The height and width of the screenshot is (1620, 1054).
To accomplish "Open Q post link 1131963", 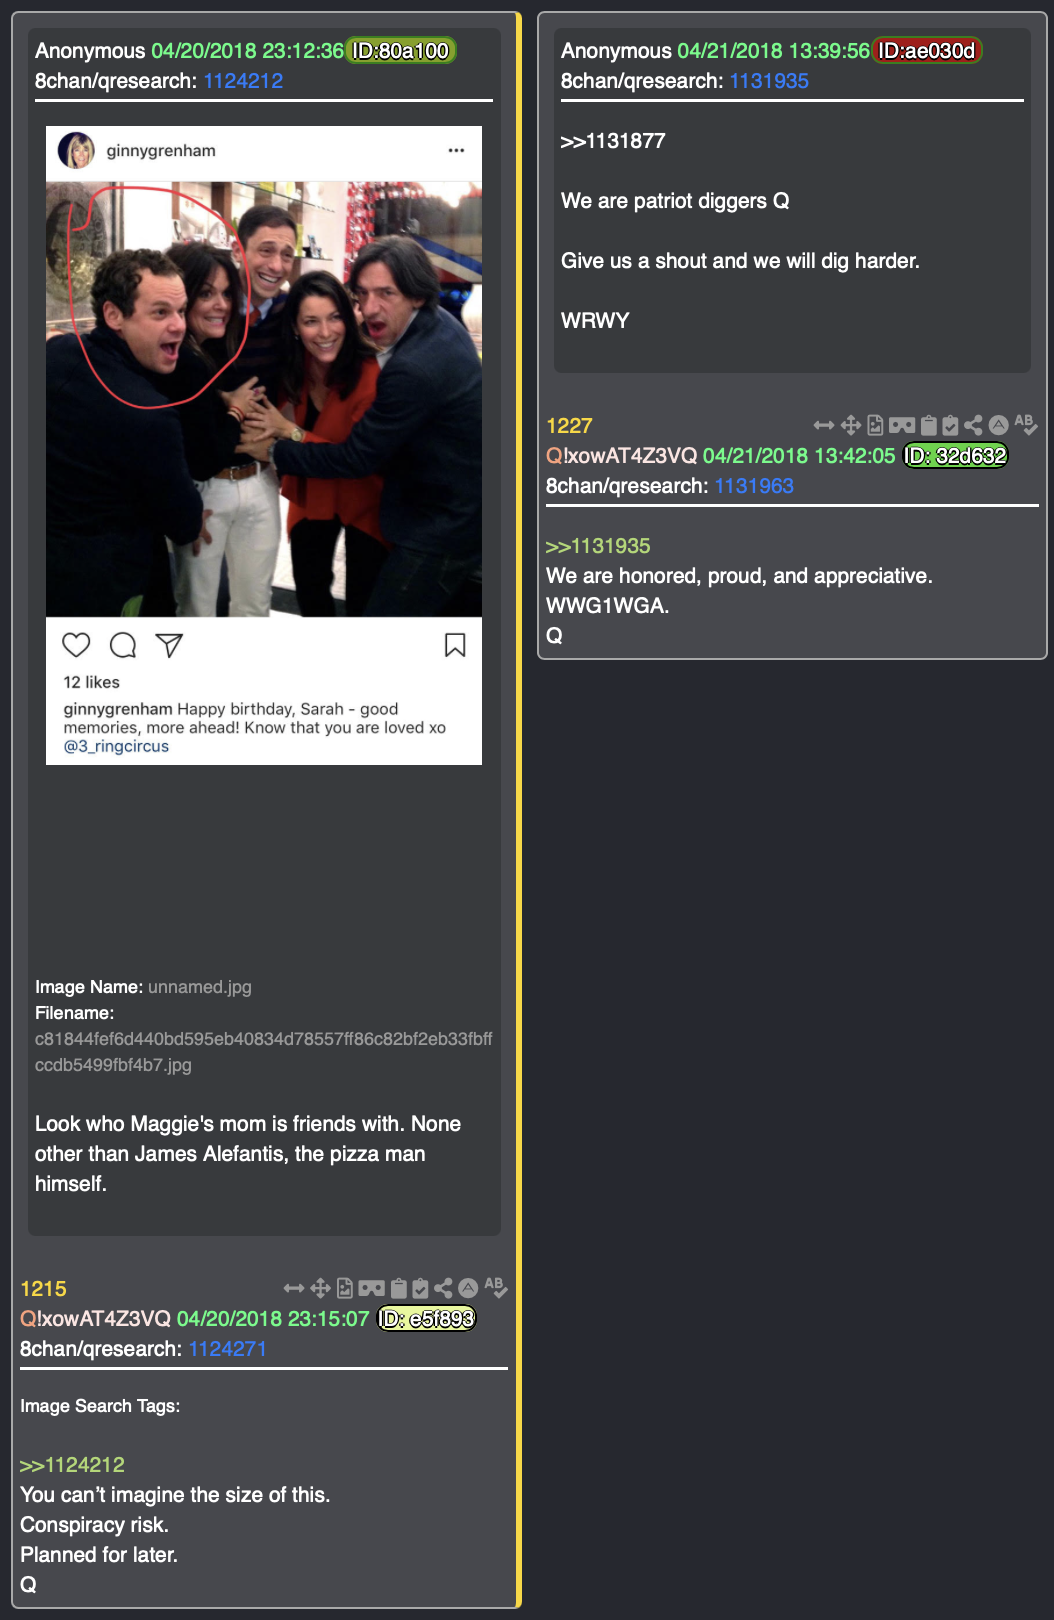I will [754, 486].
